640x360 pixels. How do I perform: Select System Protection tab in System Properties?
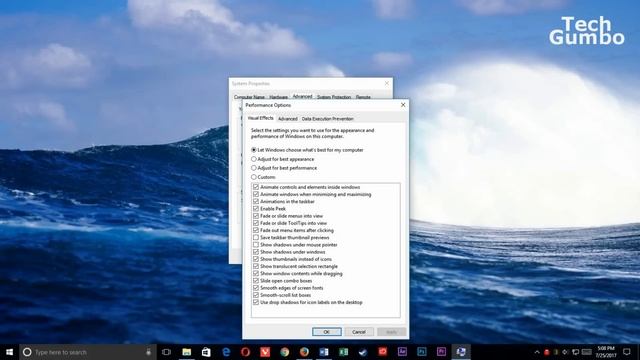click(334, 97)
